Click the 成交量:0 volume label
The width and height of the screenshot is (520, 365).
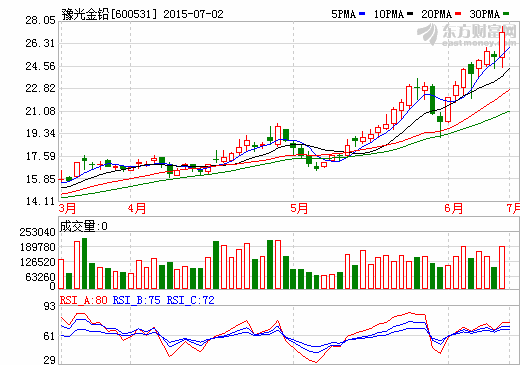84,226
